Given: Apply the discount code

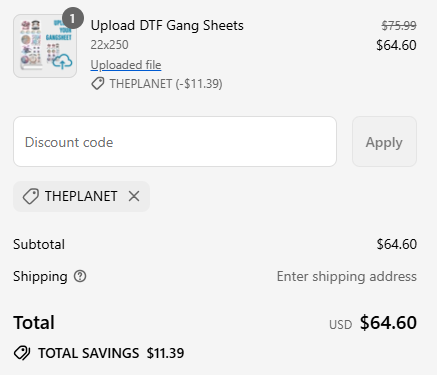Looking at the screenshot, I should (x=384, y=142).
